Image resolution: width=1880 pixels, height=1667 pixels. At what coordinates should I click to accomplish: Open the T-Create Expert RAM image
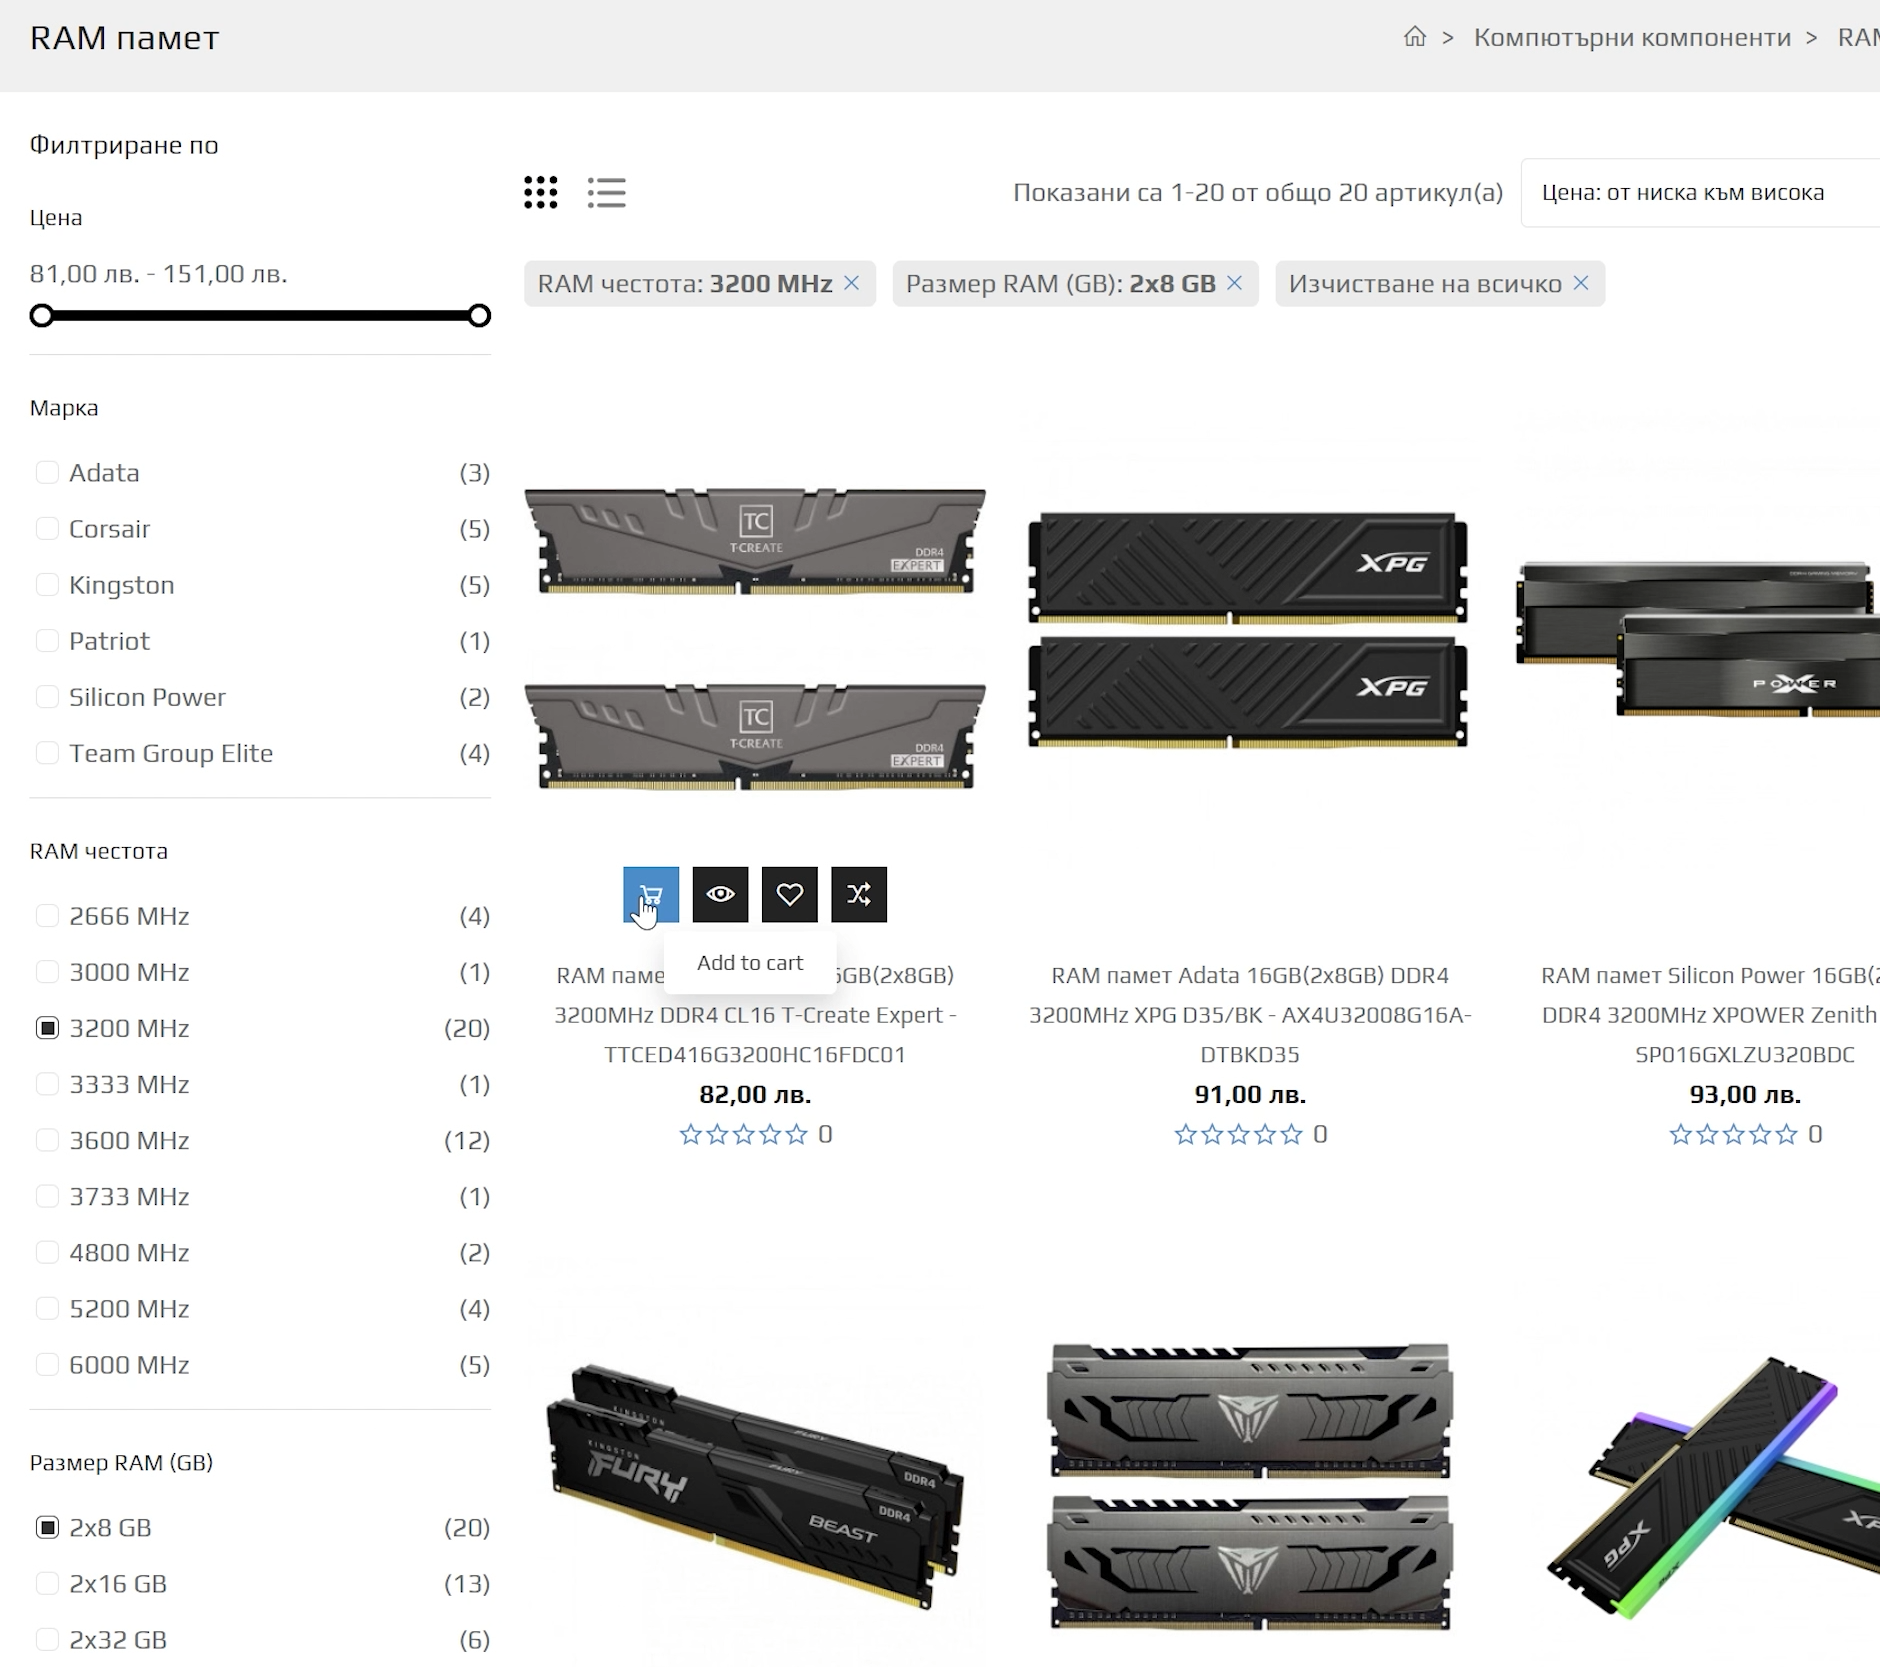tap(755, 638)
